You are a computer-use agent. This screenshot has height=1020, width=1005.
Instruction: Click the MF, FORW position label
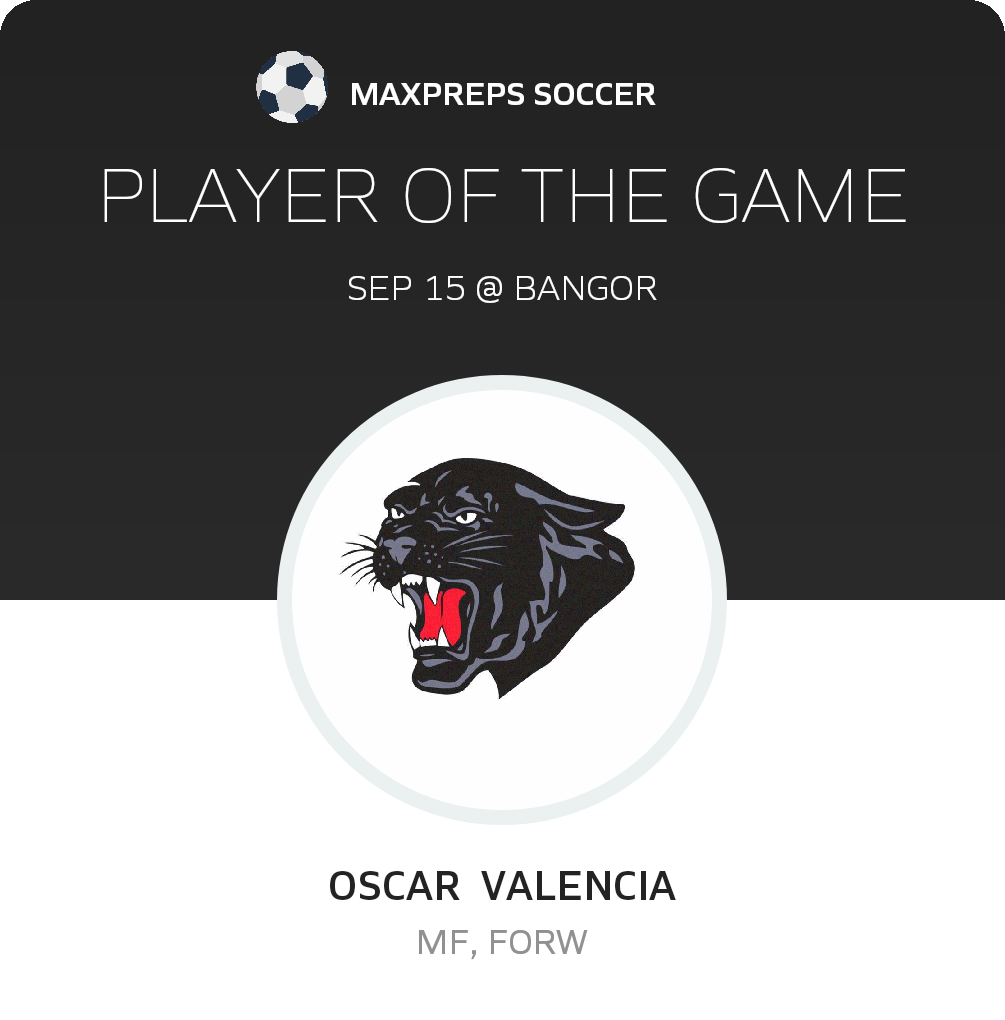click(502, 943)
